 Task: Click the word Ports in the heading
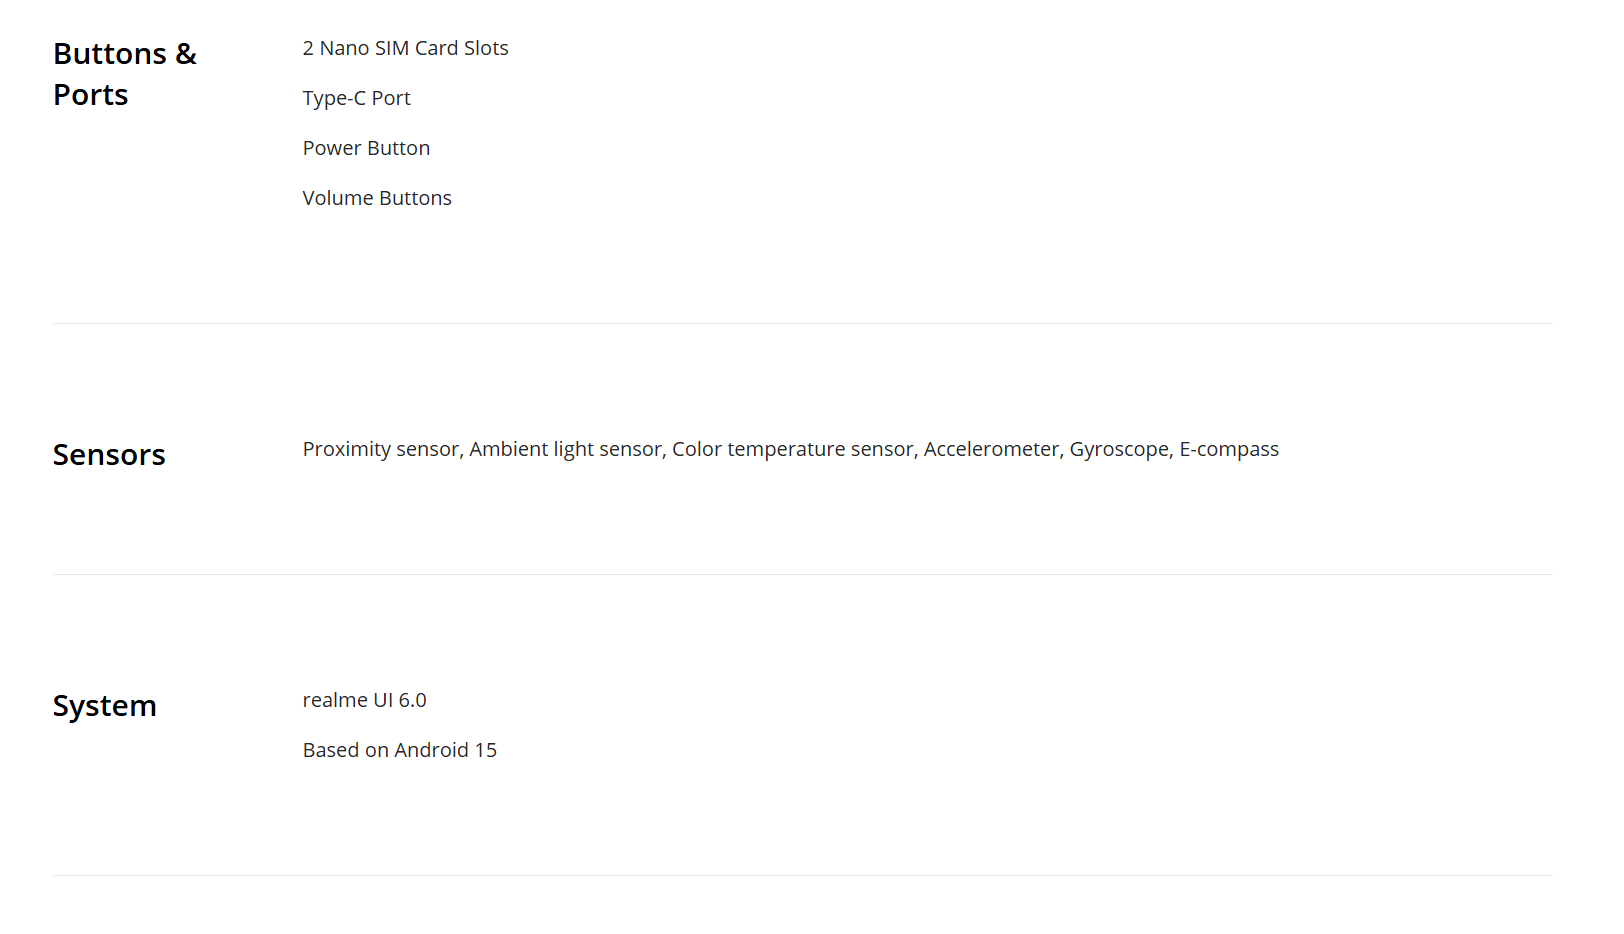pos(91,95)
